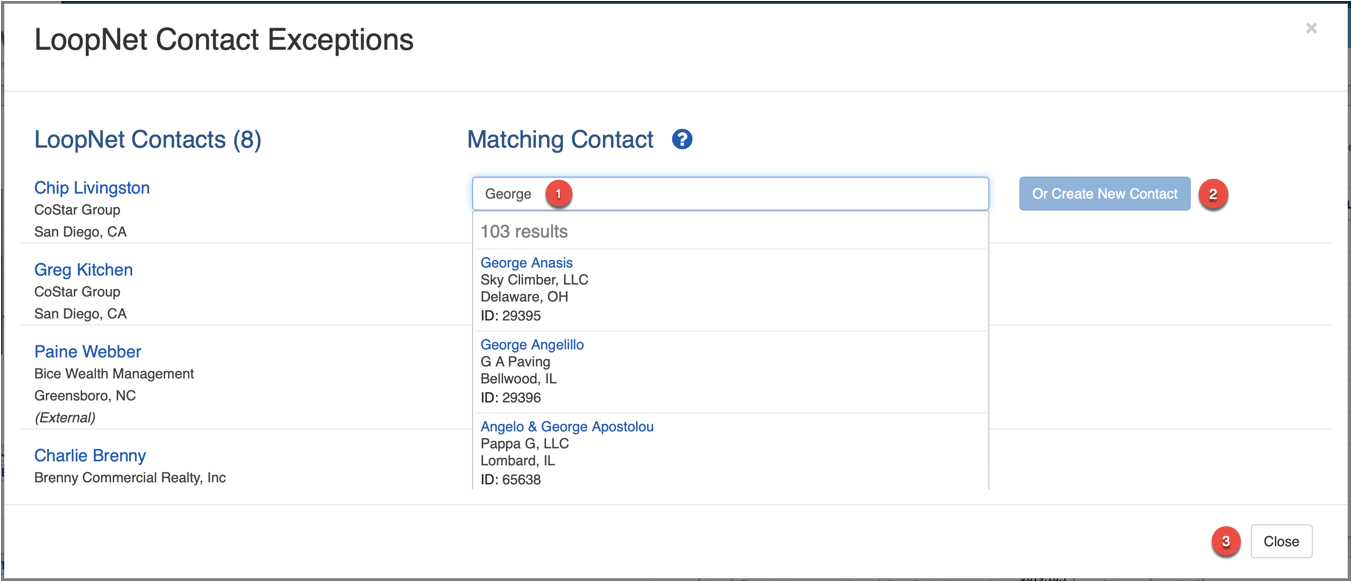Click red annotation marker number 3
This screenshot has width=1352, height=582.
point(1226,542)
